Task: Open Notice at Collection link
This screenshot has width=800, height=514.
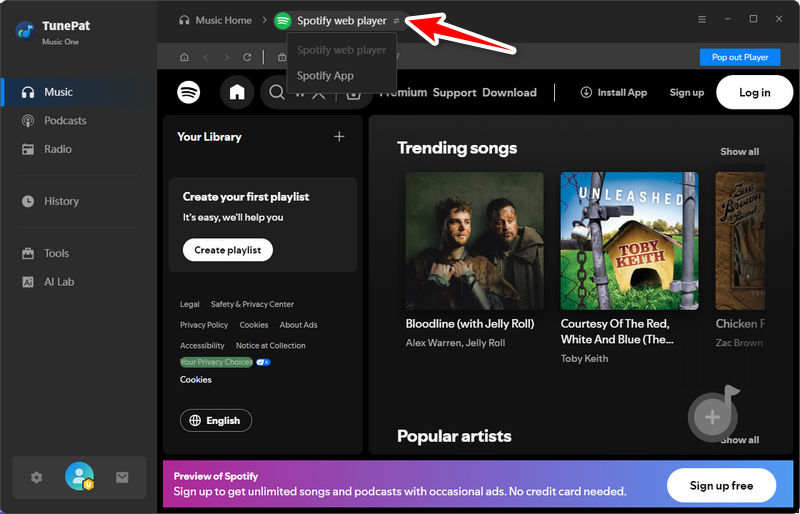Action: point(270,346)
